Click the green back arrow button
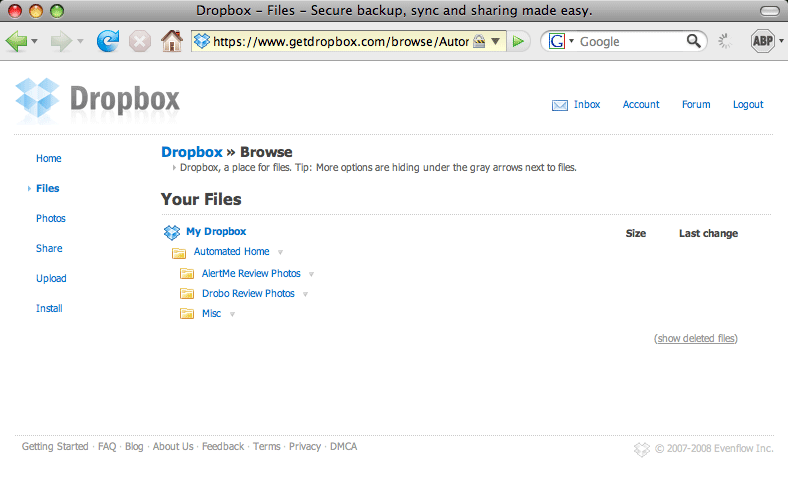This screenshot has width=788, height=477. click(x=17, y=42)
